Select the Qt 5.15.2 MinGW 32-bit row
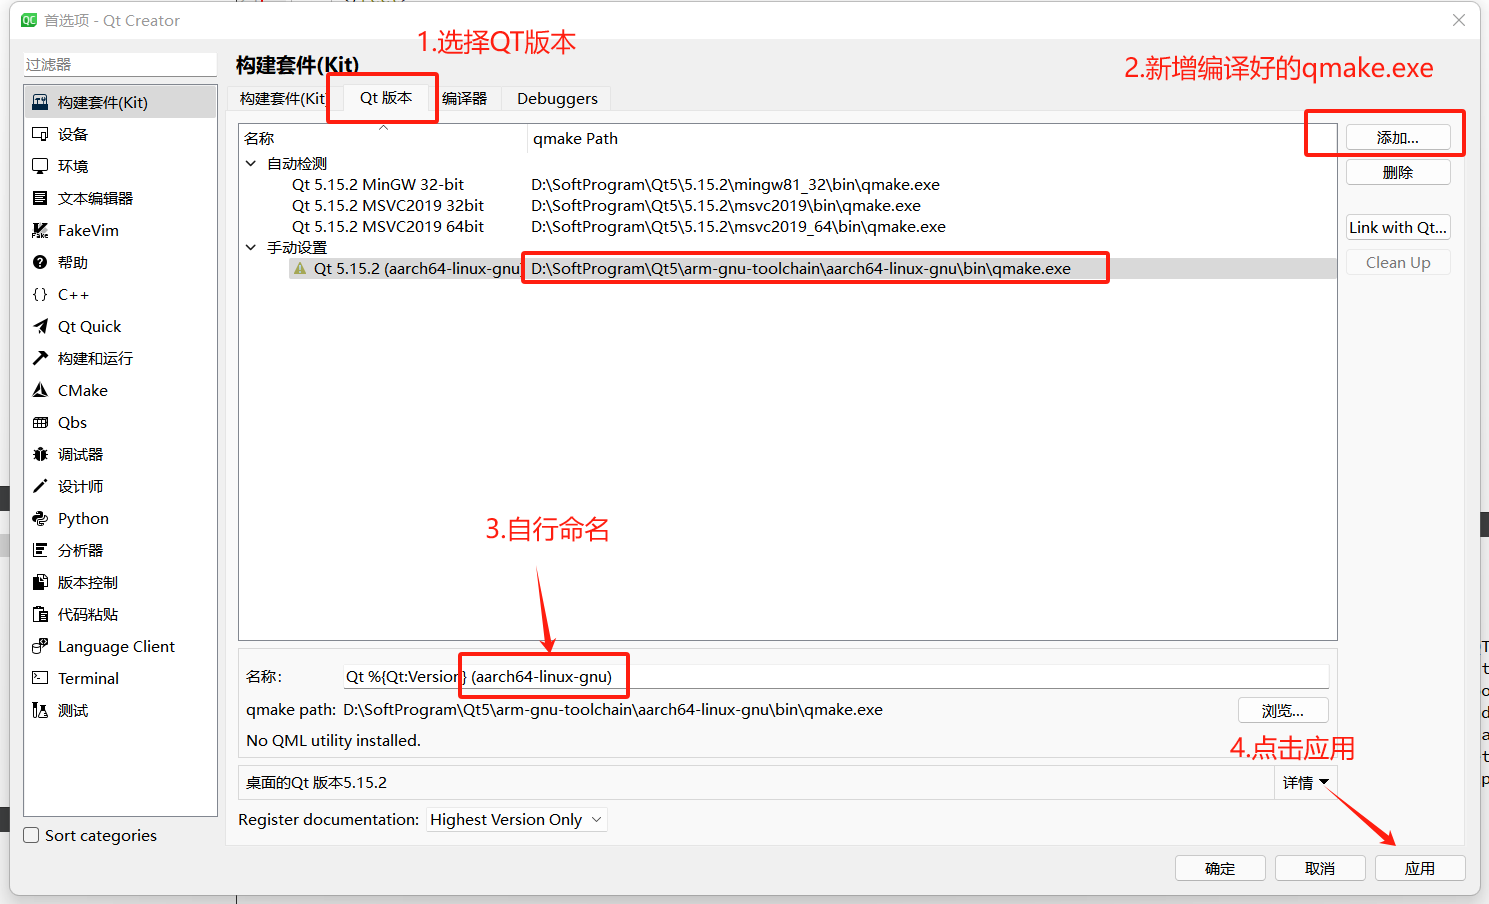1489x904 pixels. [x=378, y=184]
